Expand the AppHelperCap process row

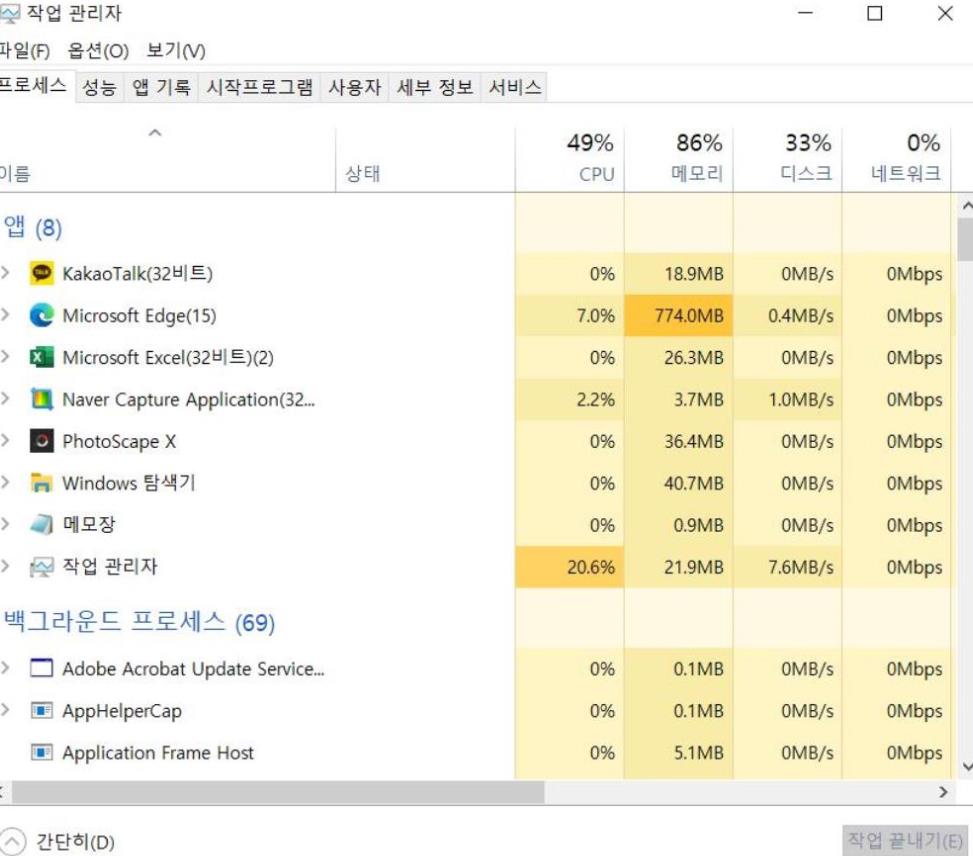coord(5,710)
